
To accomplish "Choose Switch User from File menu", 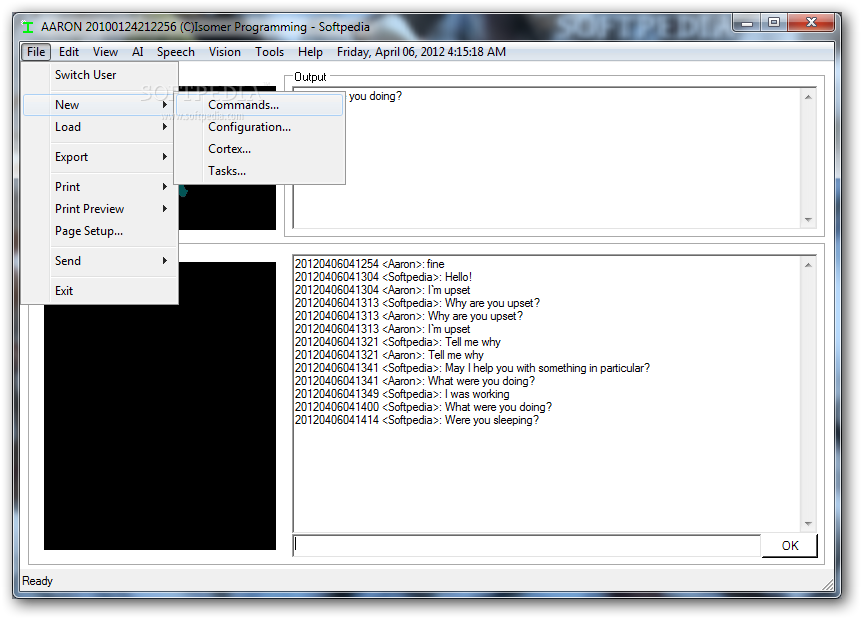I will 100,75.
